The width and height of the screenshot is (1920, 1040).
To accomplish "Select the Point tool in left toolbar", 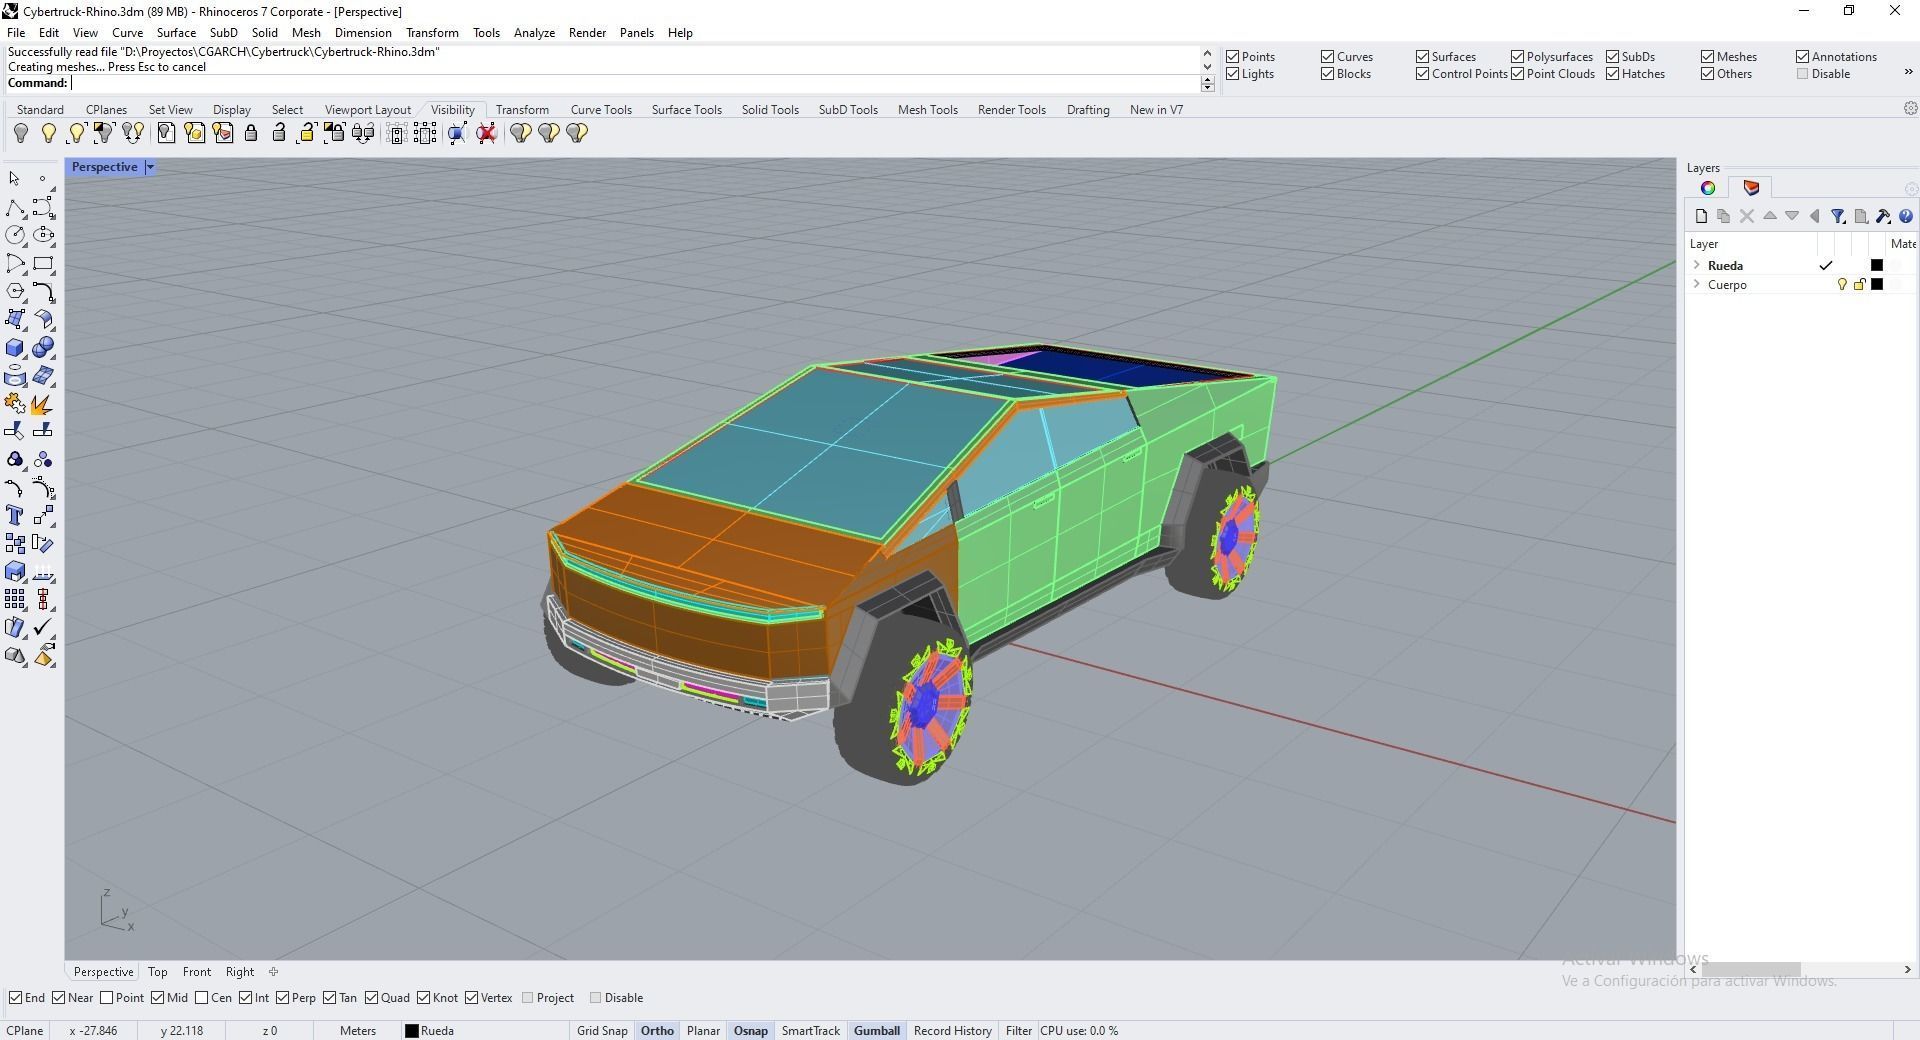I will (43, 179).
